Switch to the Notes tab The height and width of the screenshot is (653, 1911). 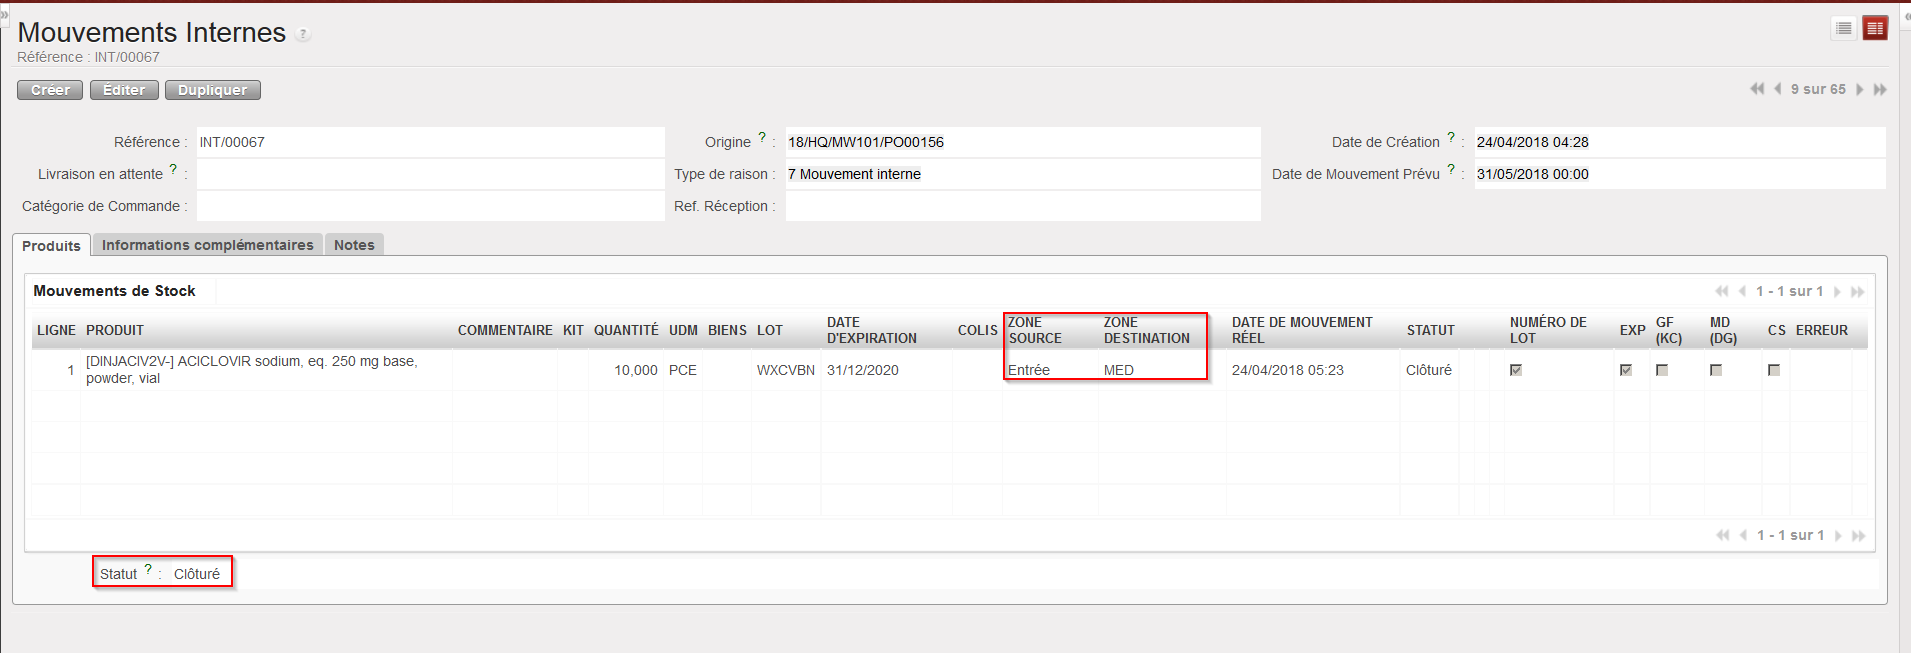click(x=354, y=245)
